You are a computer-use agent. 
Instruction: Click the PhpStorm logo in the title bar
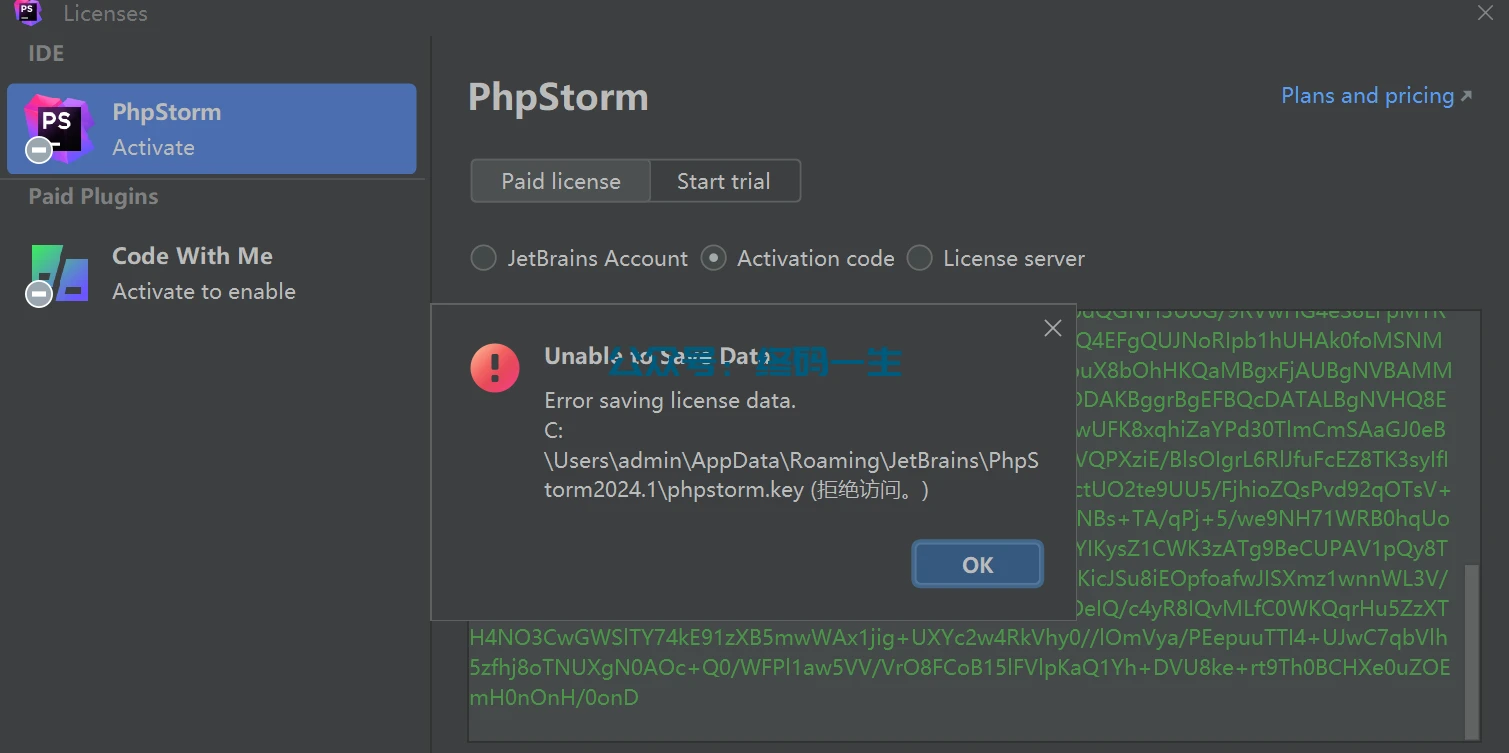click(28, 13)
